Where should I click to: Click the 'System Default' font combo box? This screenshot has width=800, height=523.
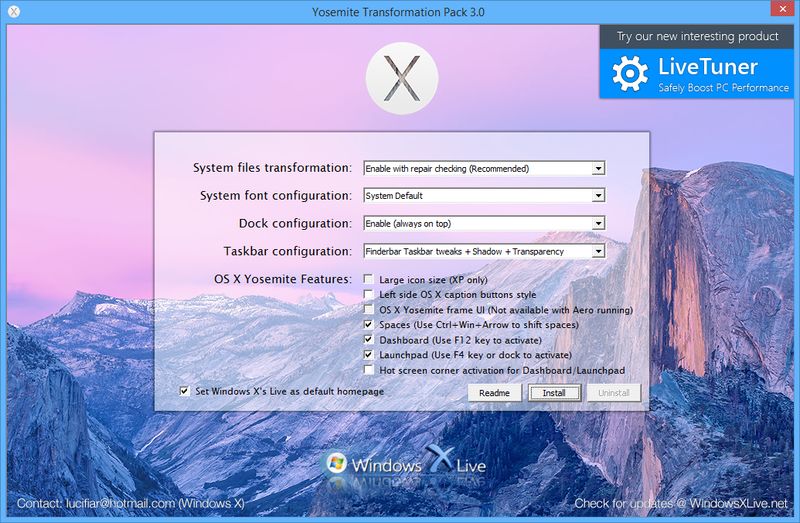coord(484,195)
